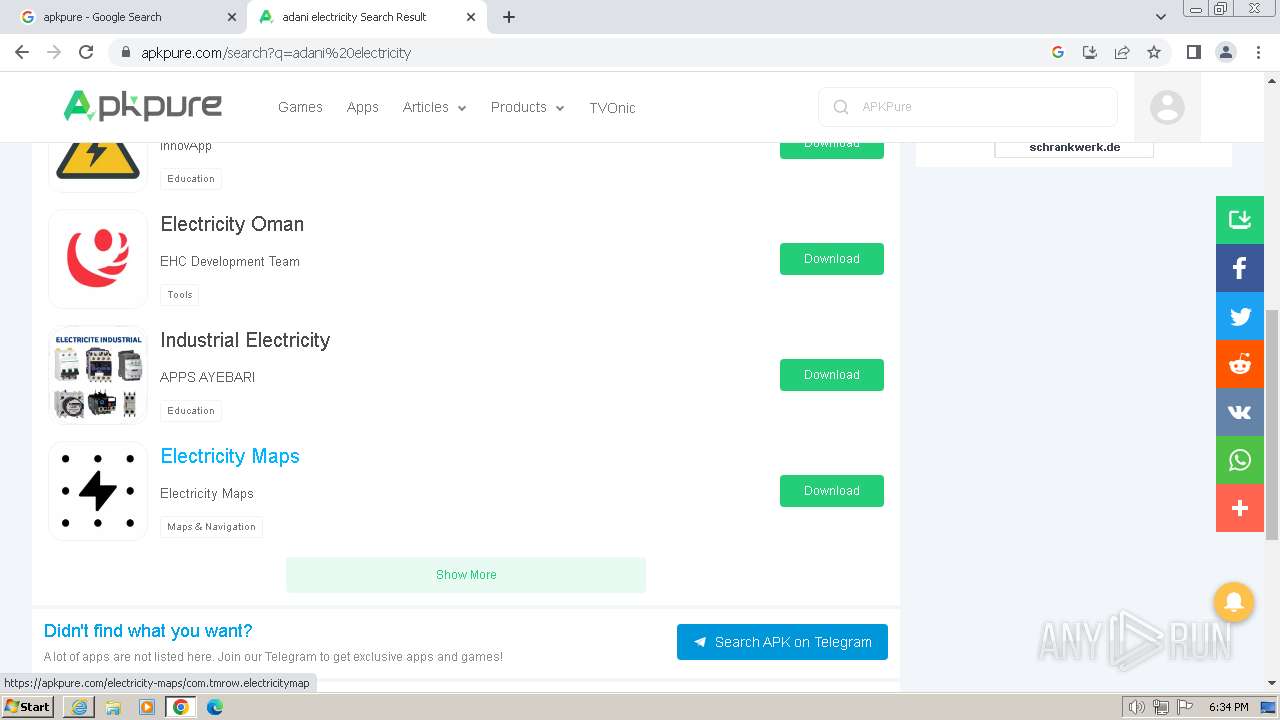Click the APPS AYEBARI developer text
This screenshot has width=1280, height=720.
pyautogui.click(x=208, y=378)
